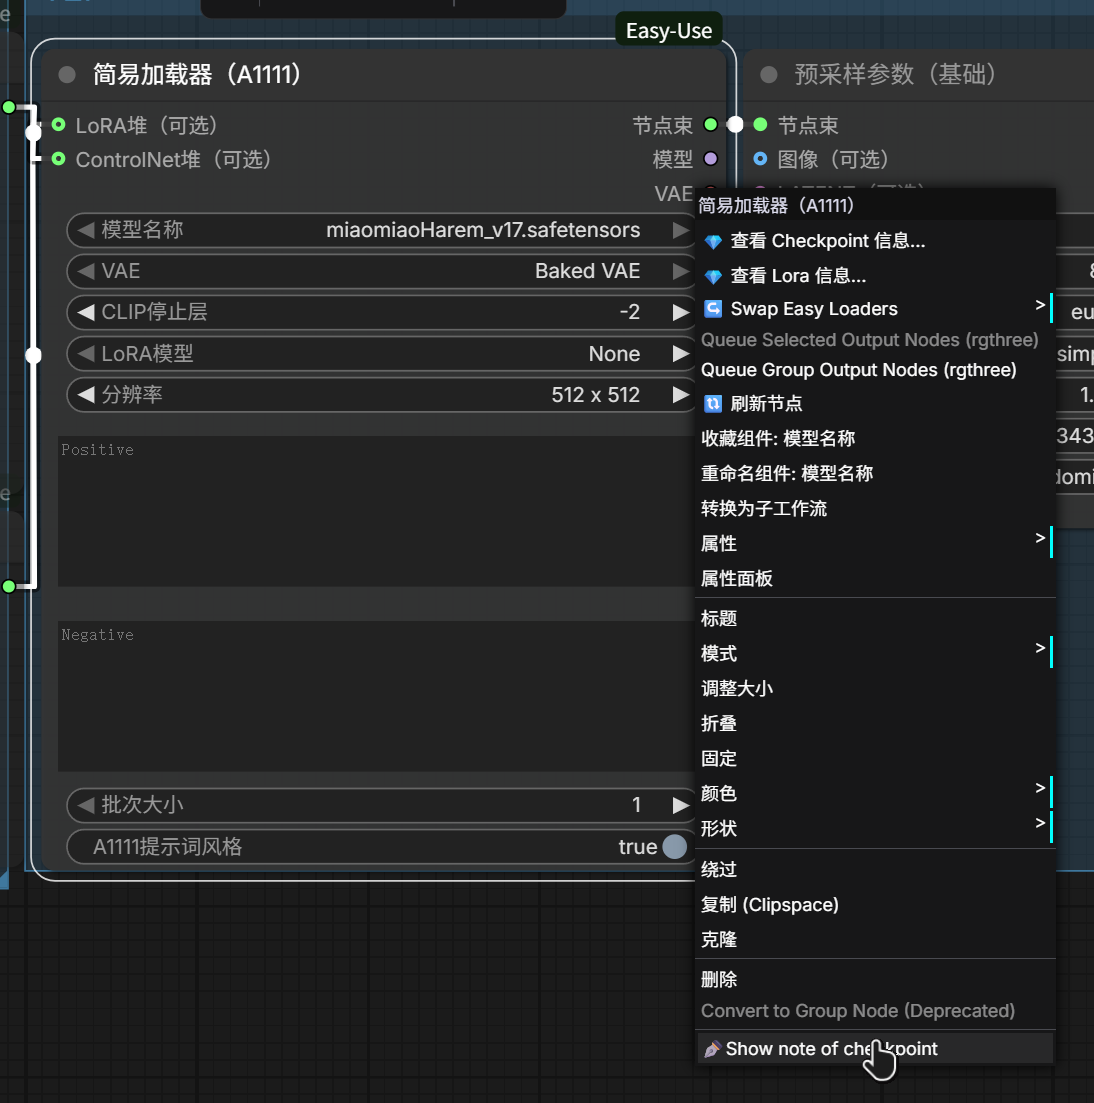
Task: Click the 节点束 input socket on 预采样参数 node
Action: pos(760,125)
